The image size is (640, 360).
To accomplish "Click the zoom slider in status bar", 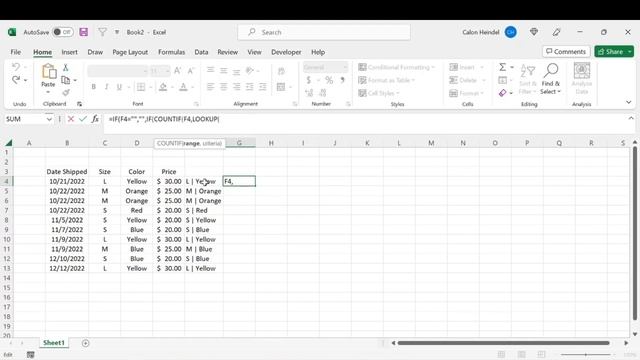I will [x=586, y=355].
